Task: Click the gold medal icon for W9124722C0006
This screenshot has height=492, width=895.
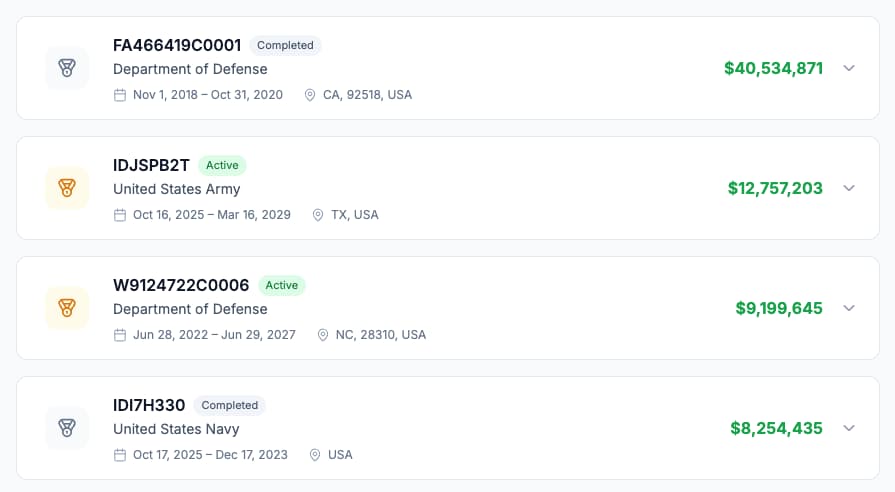Action: click(67, 308)
